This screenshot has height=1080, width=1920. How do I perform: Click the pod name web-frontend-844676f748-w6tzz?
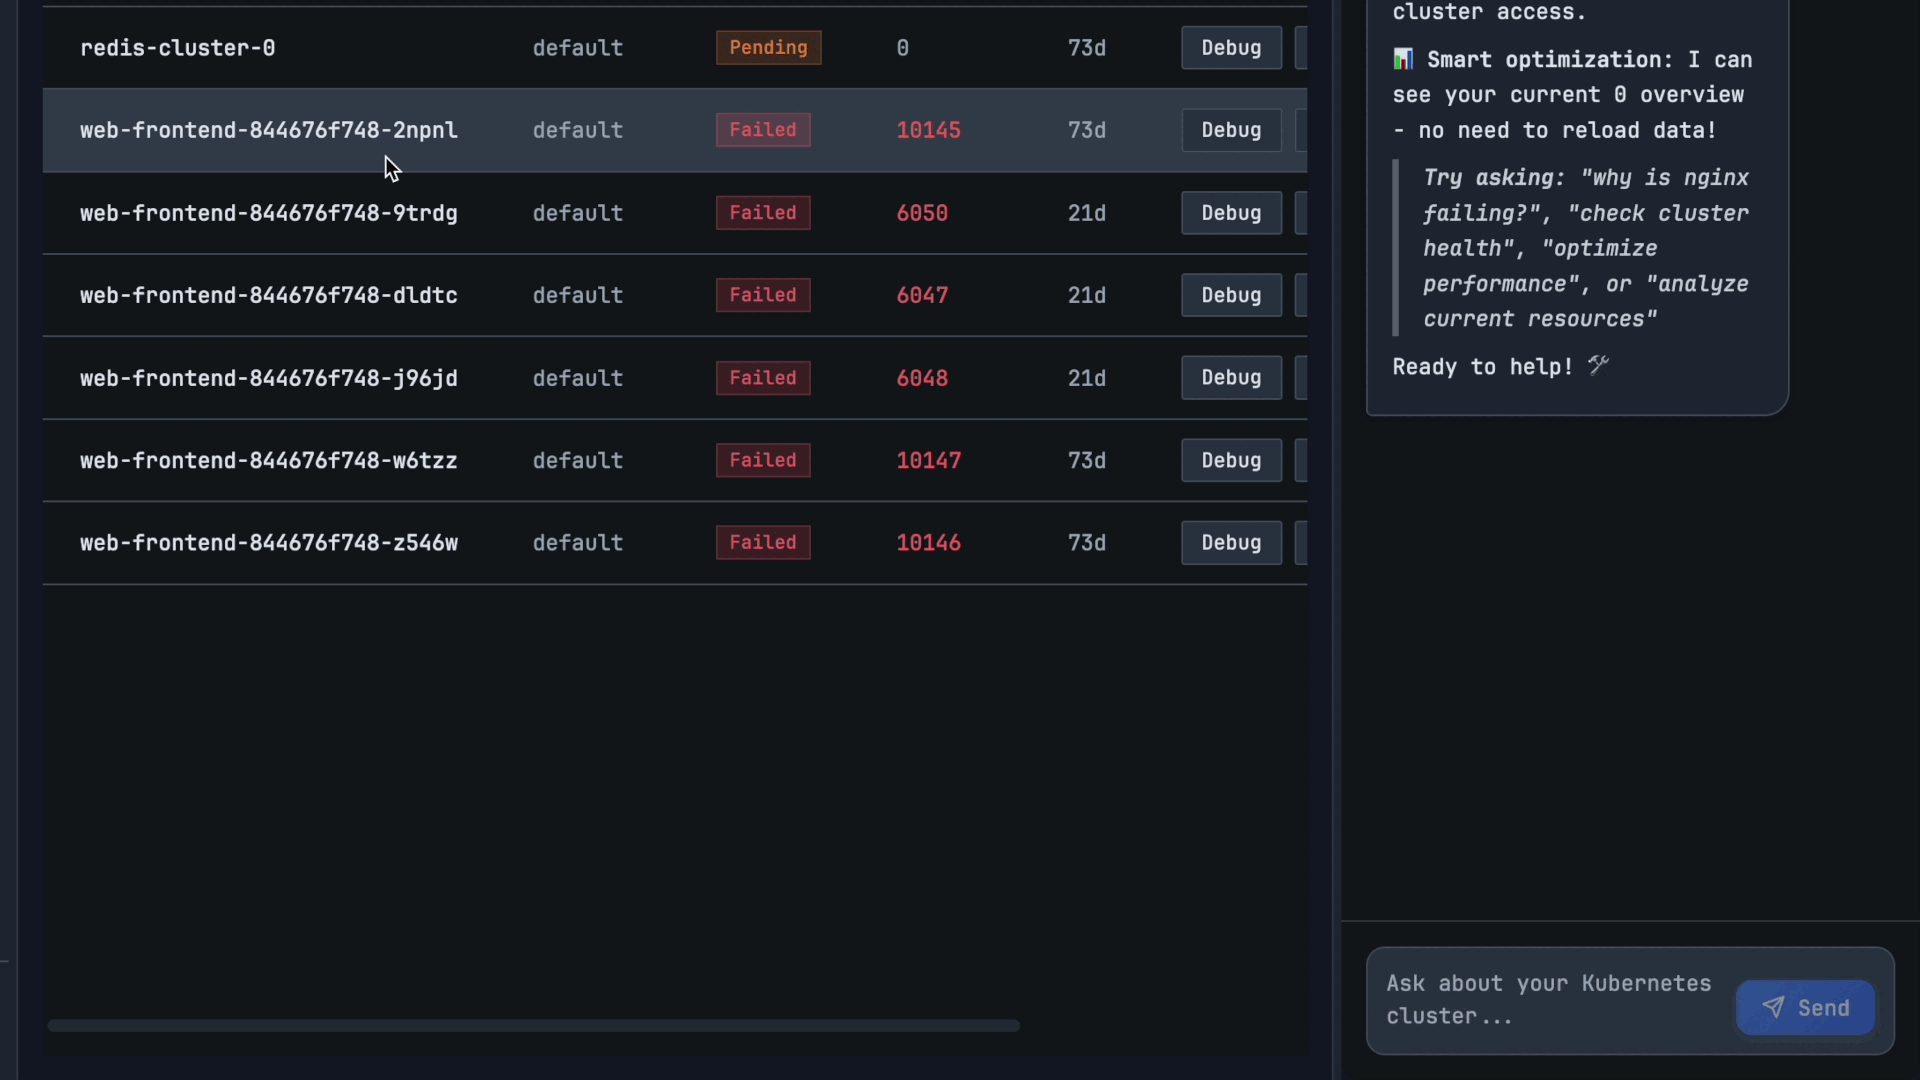pos(267,460)
